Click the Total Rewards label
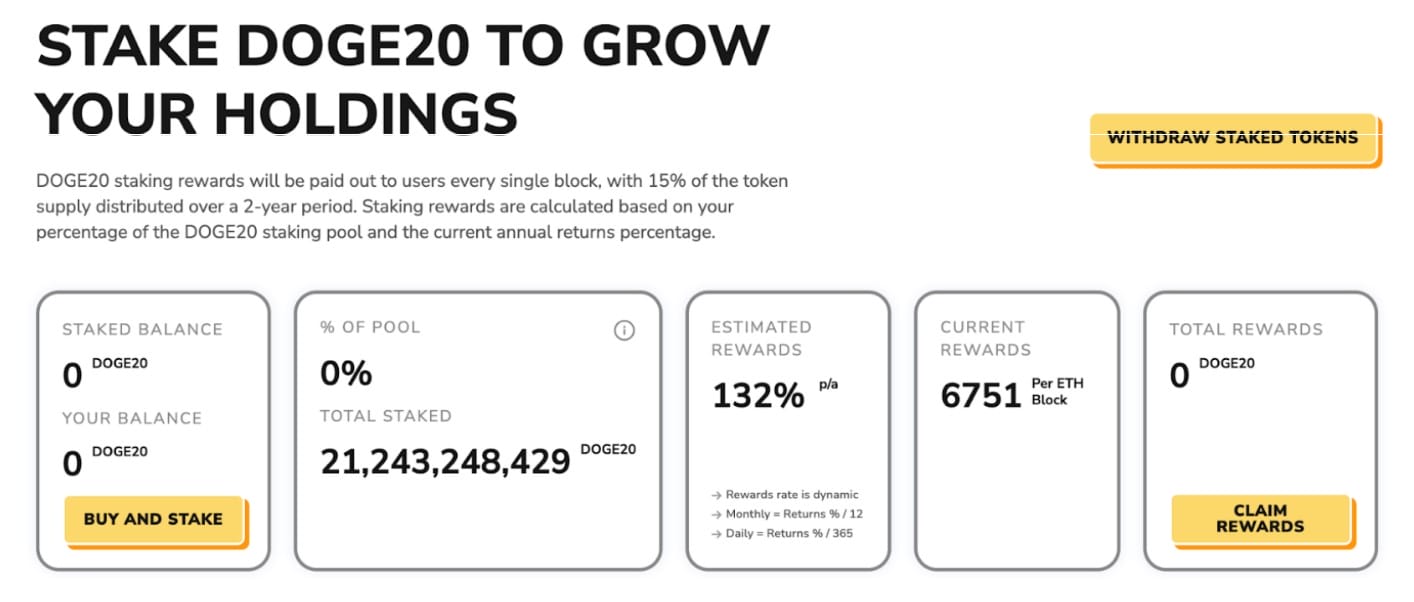This screenshot has width=1414, height=602. pos(1246,329)
